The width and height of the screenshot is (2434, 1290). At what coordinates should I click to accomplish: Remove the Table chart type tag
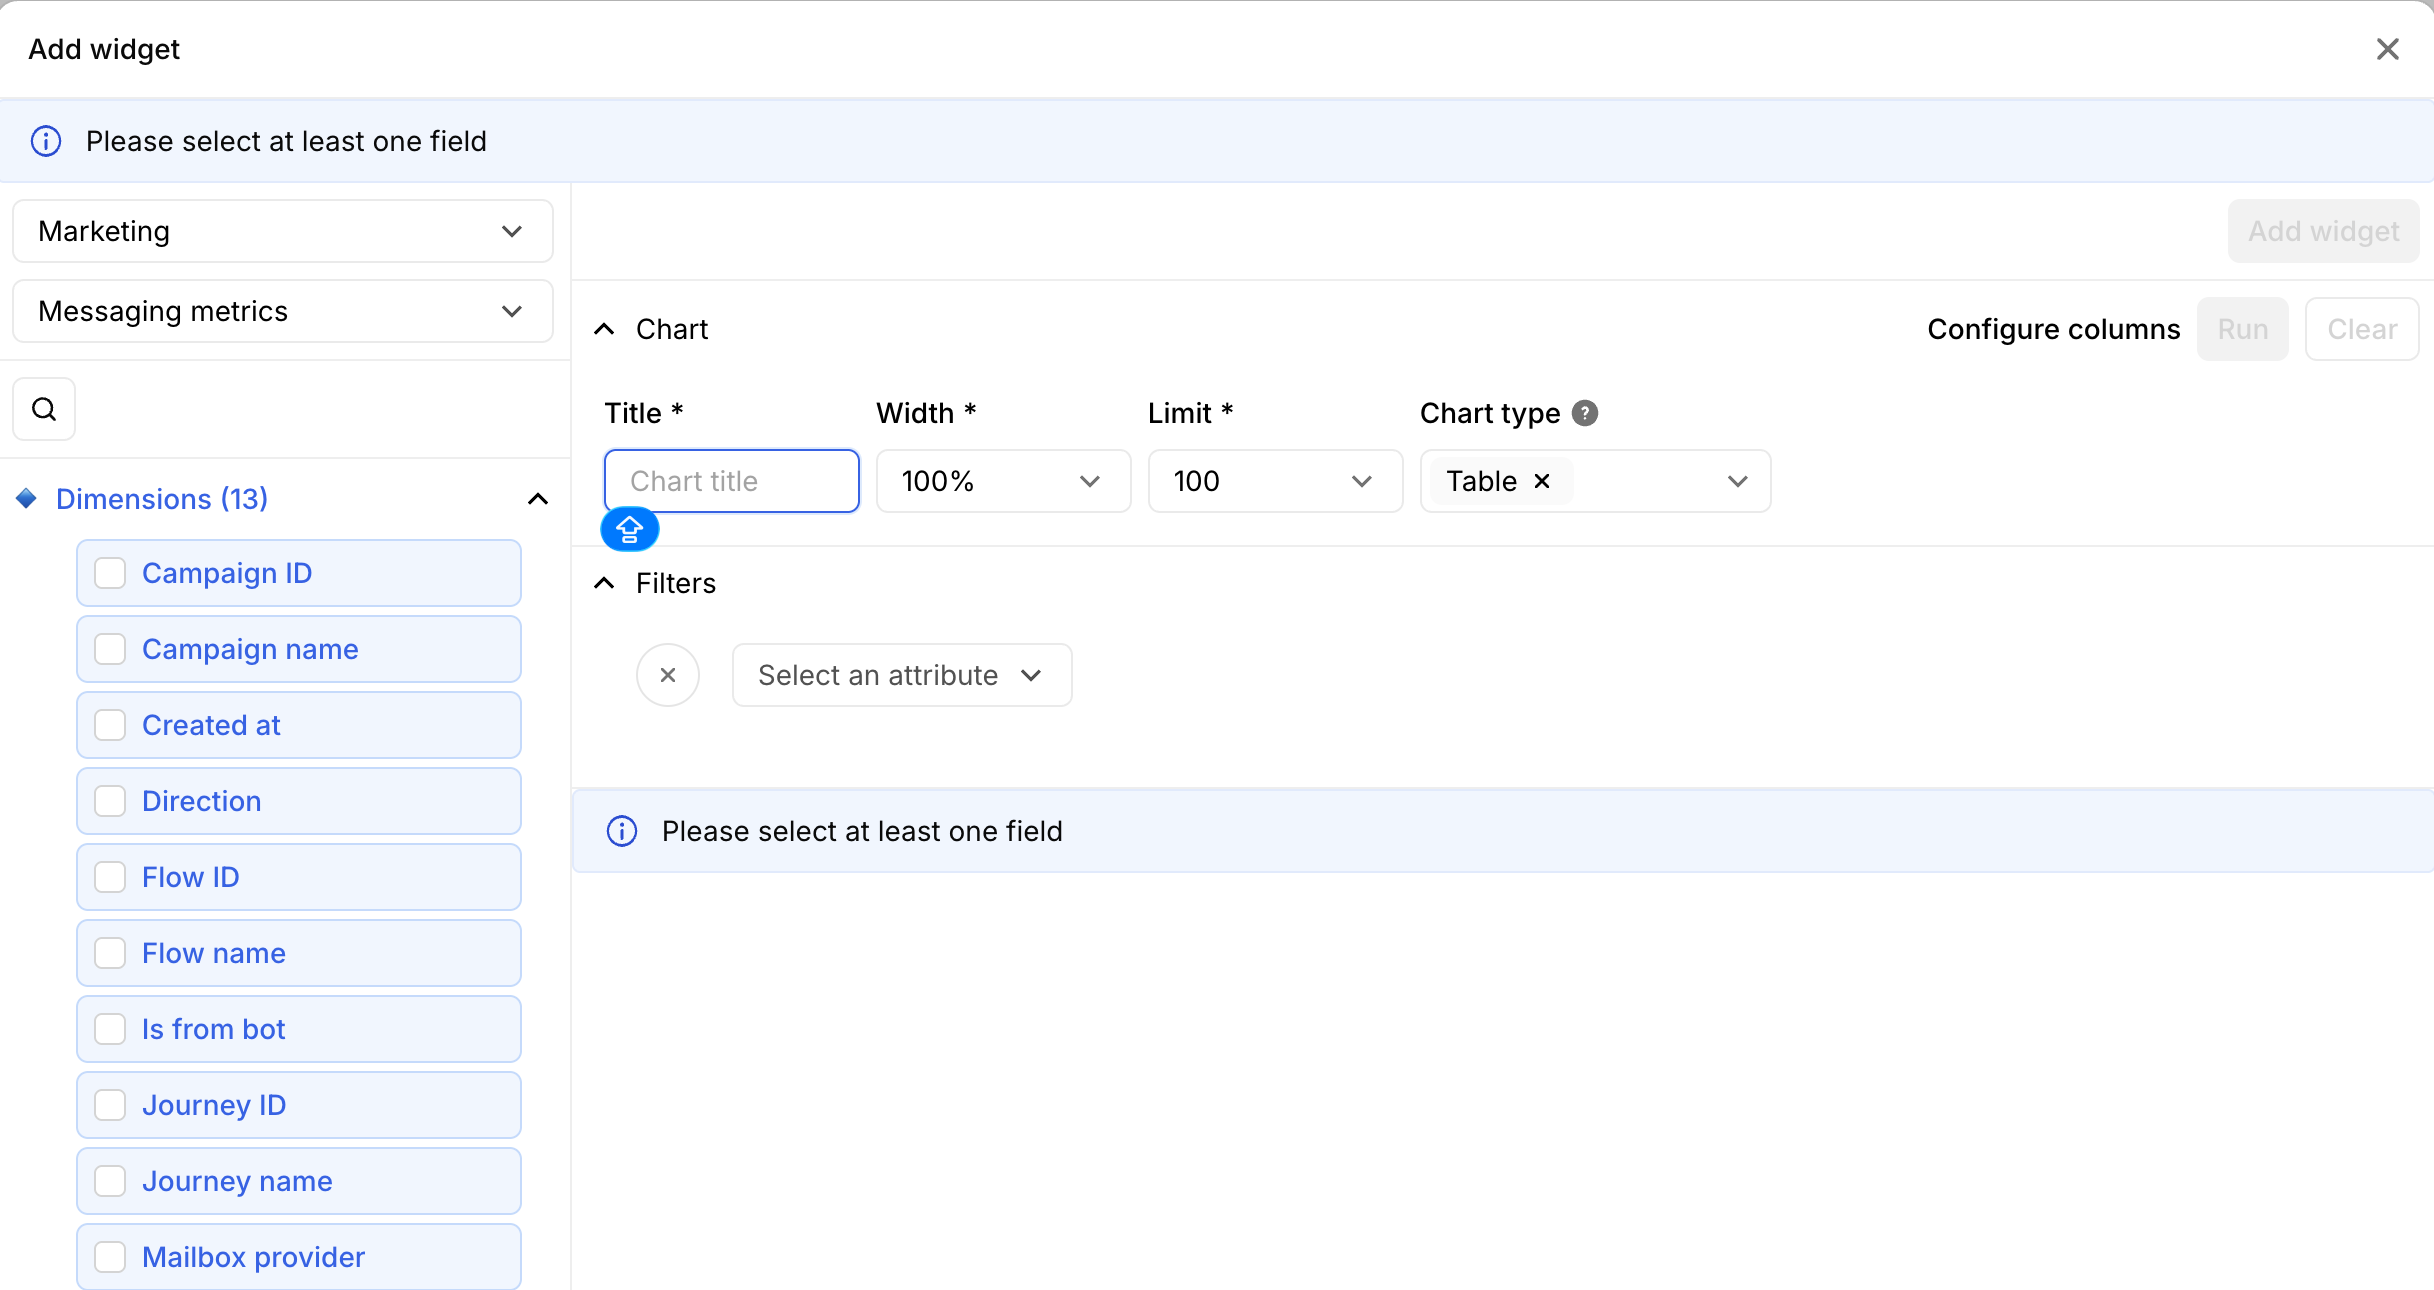pyautogui.click(x=1542, y=481)
